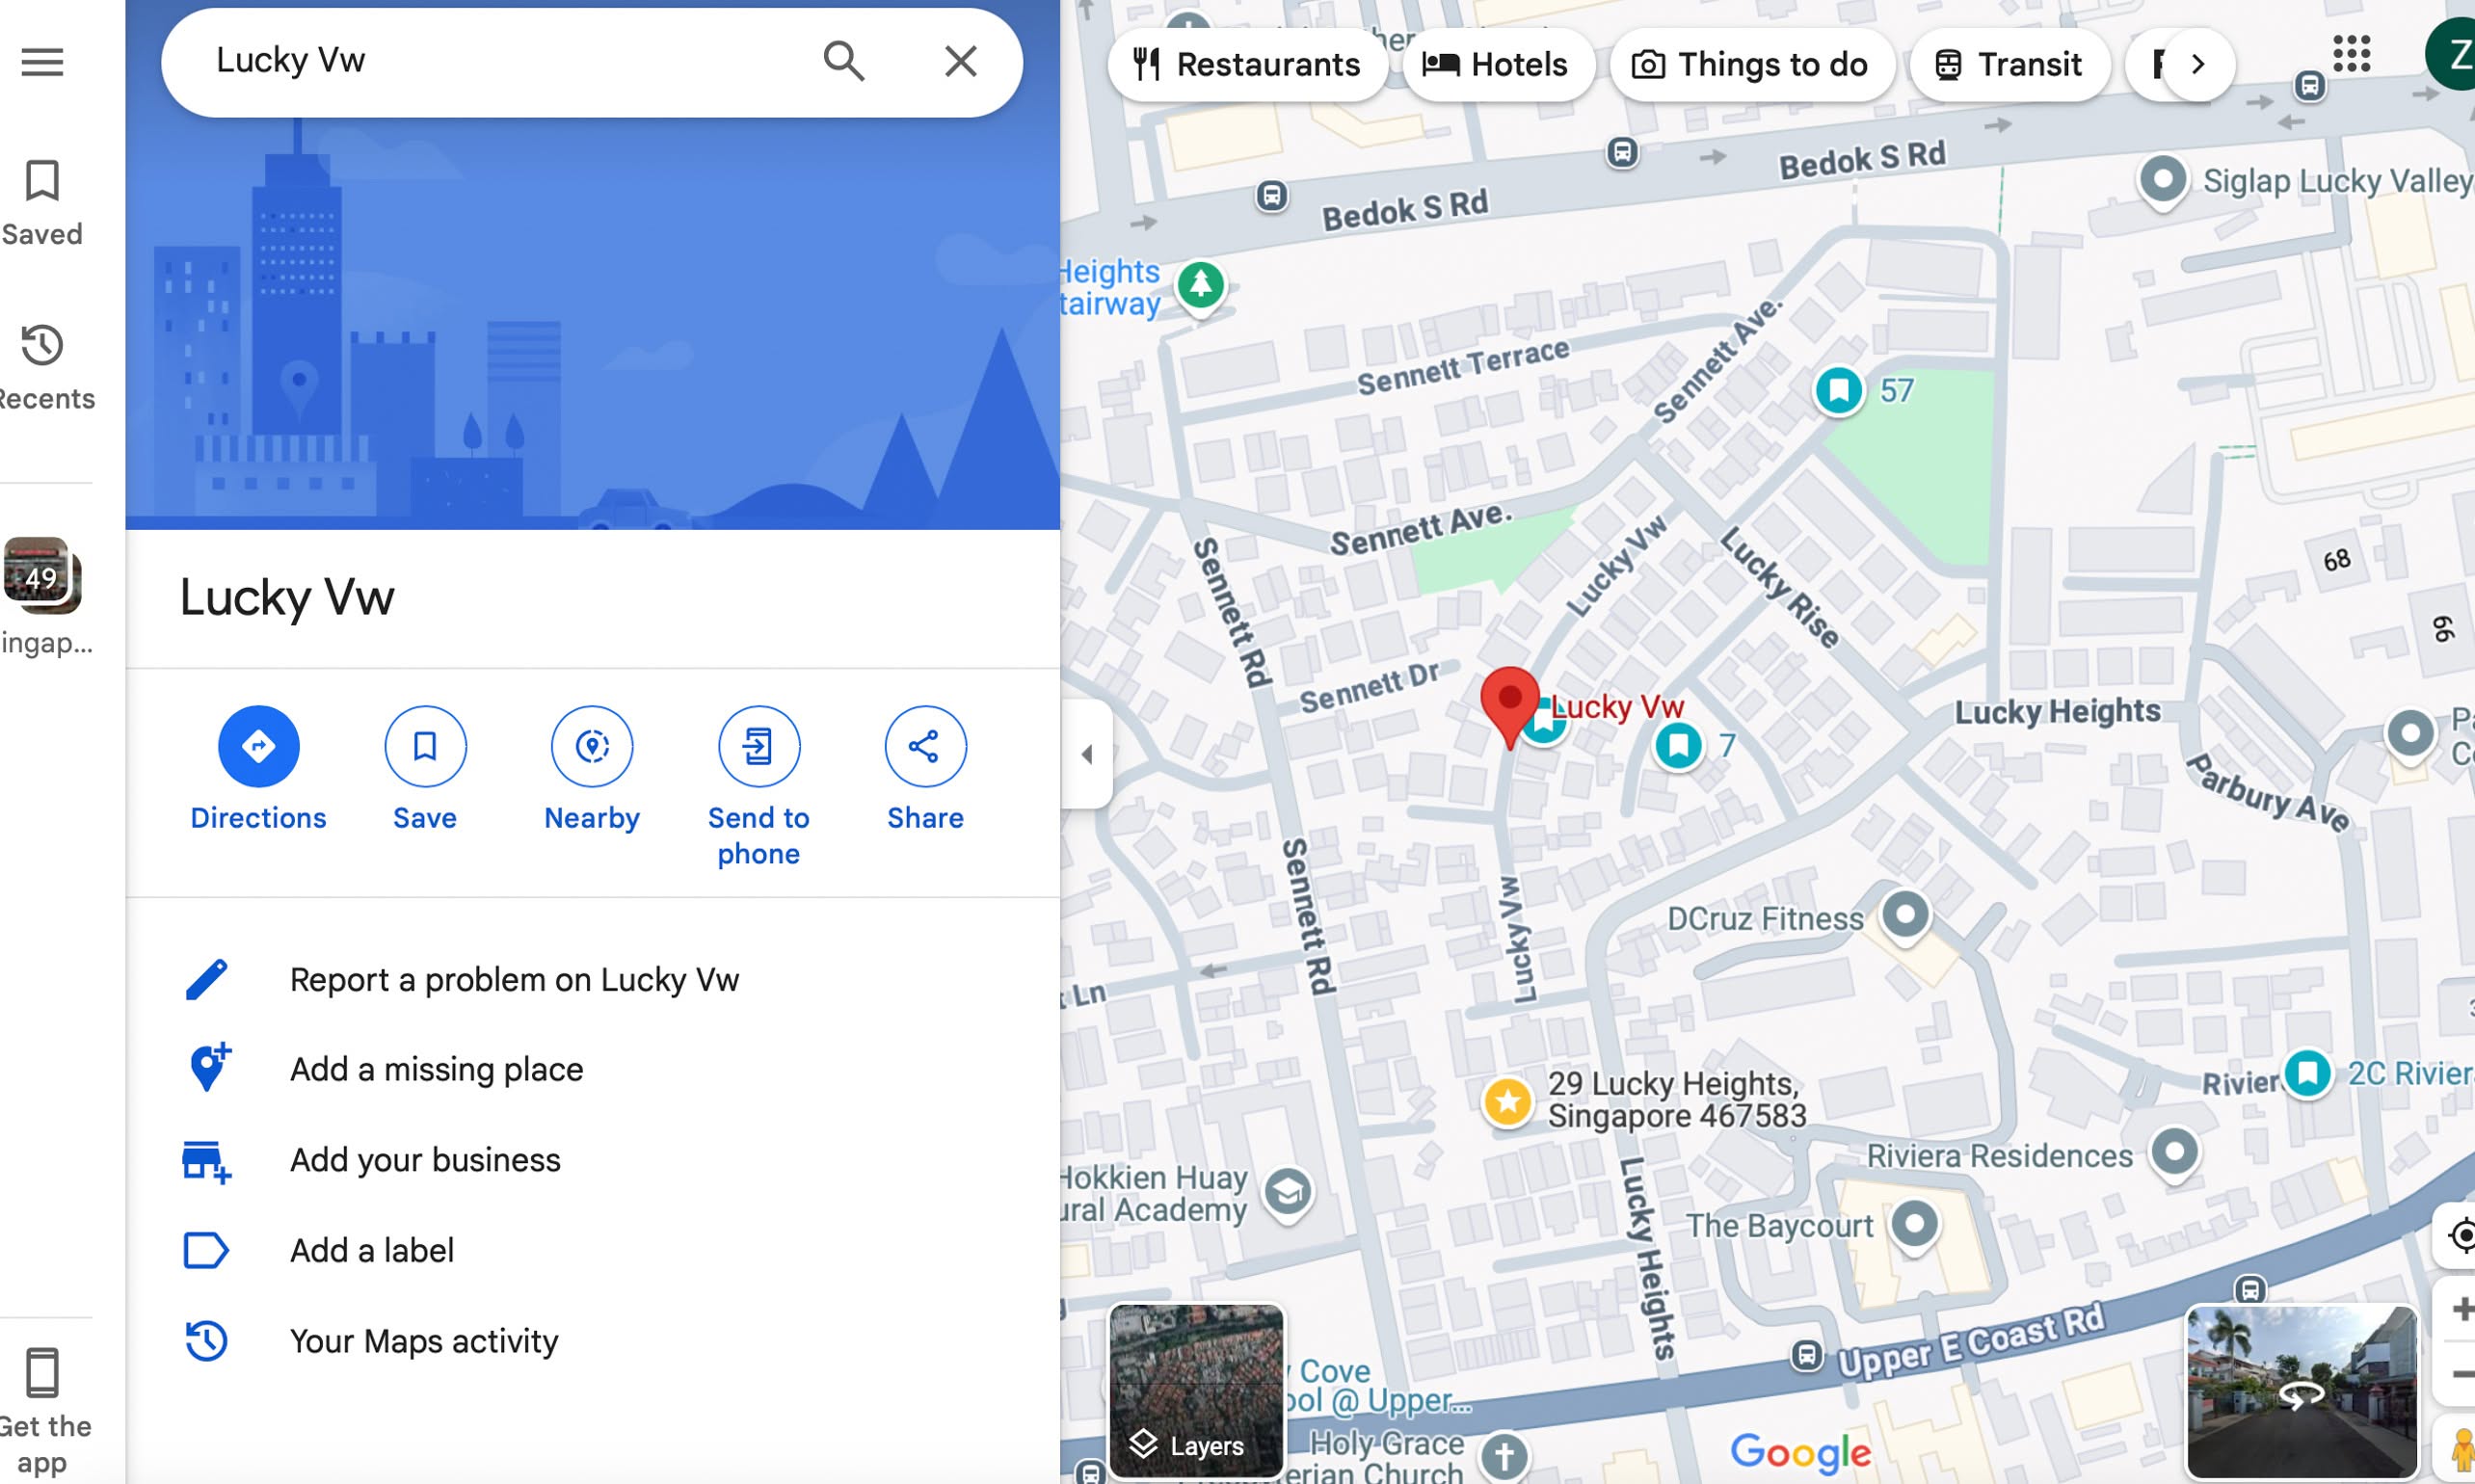This screenshot has width=2475, height=1484.
Task: Expand more category chips with the chevron
Action: point(2197,65)
